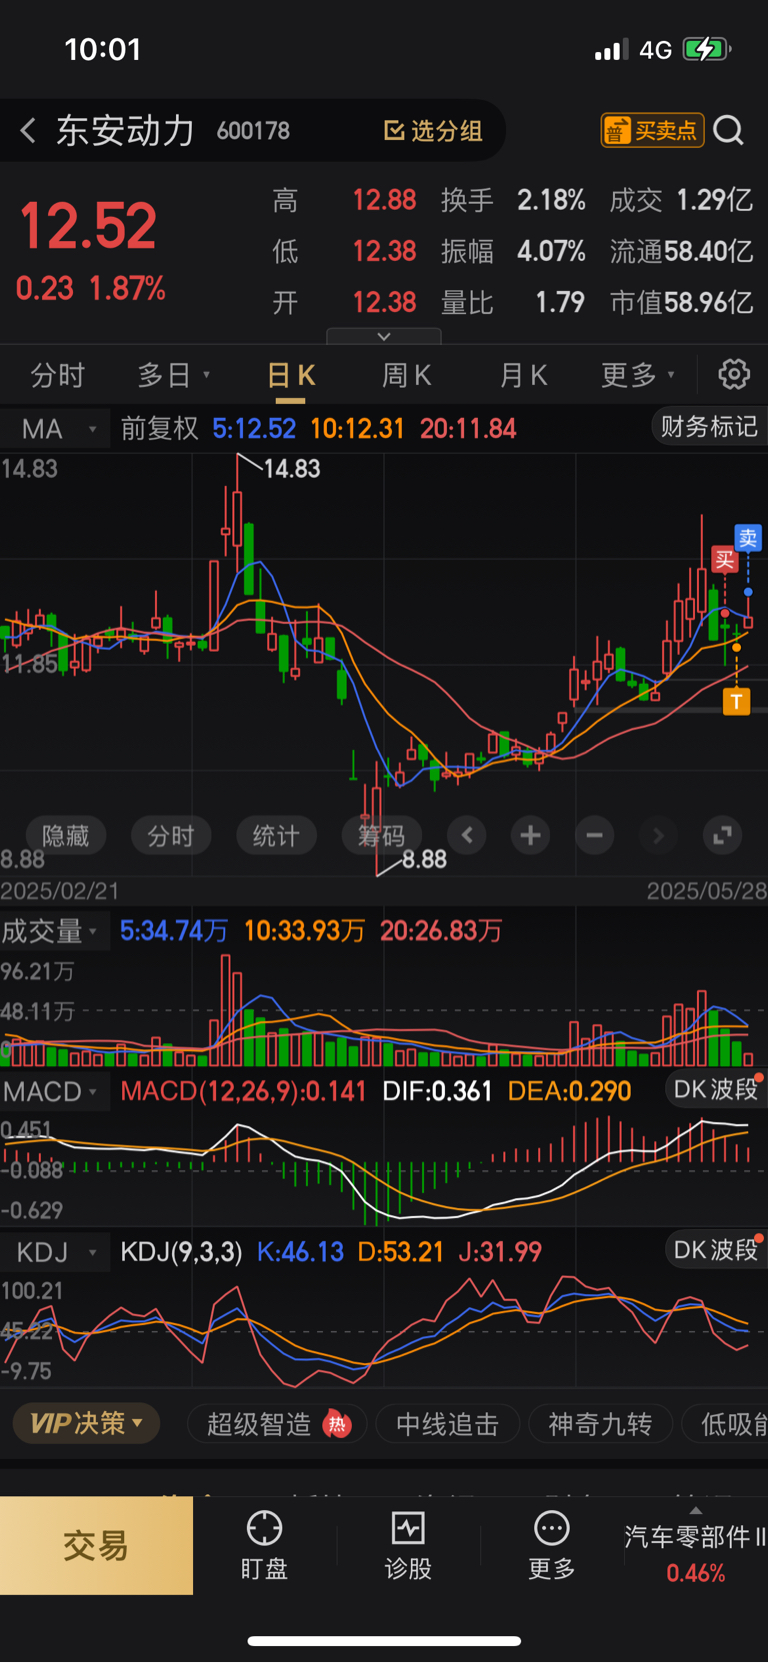Toggle 筹码 chip distribution pill

pos(382,835)
